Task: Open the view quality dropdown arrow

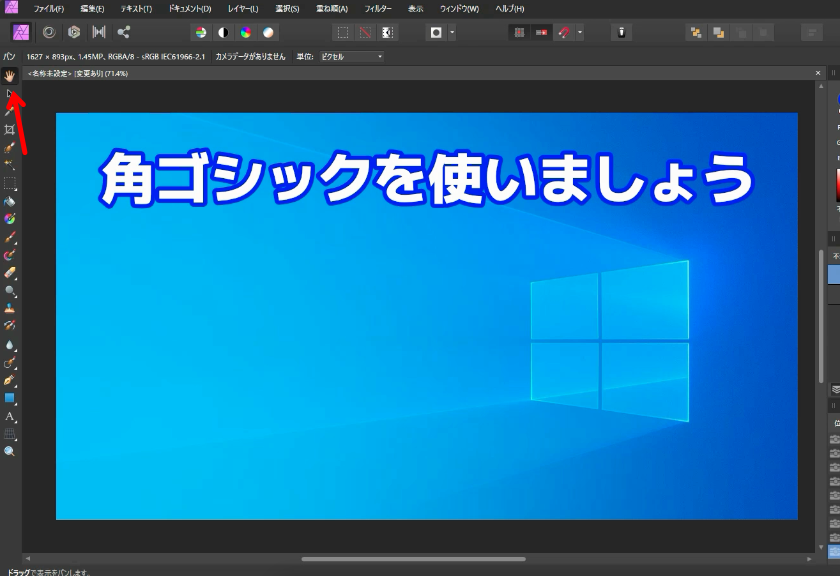Action: pos(451,31)
